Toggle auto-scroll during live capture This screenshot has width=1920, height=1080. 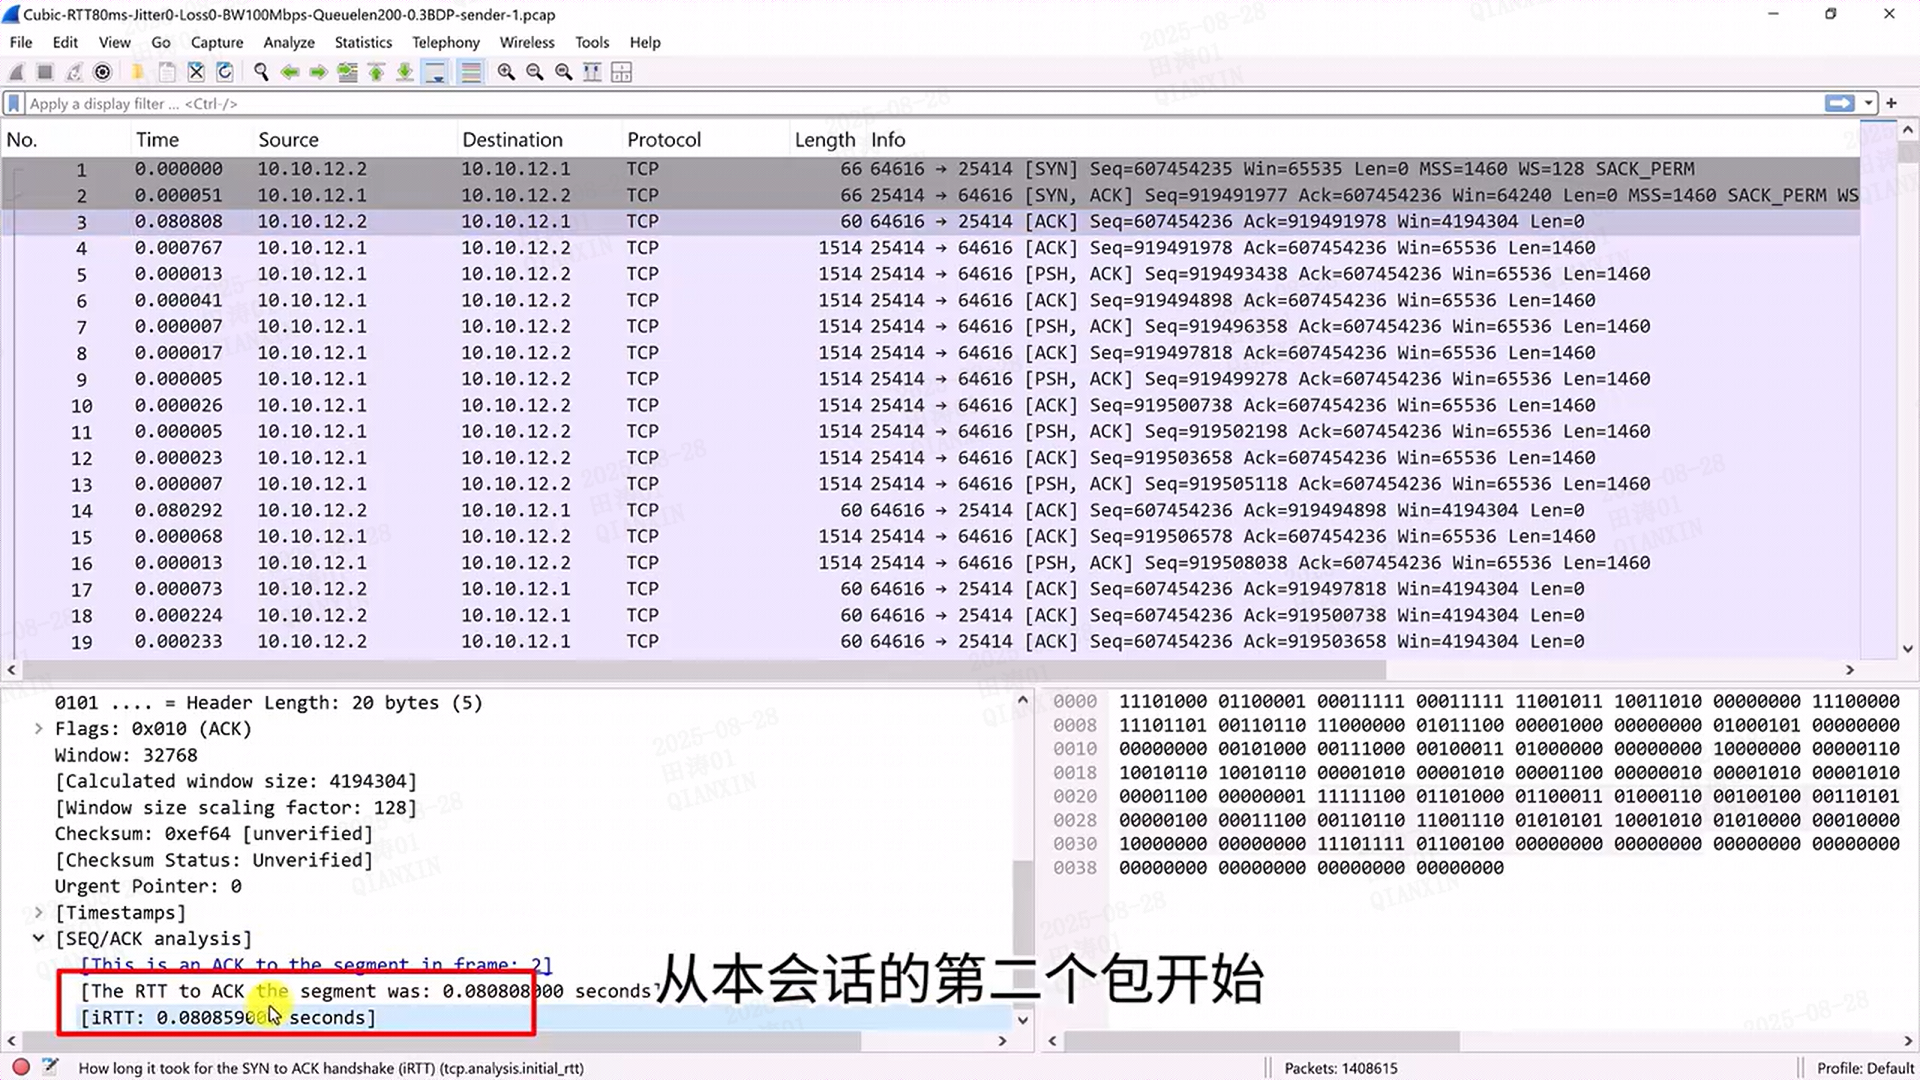[x=435, y=72]
